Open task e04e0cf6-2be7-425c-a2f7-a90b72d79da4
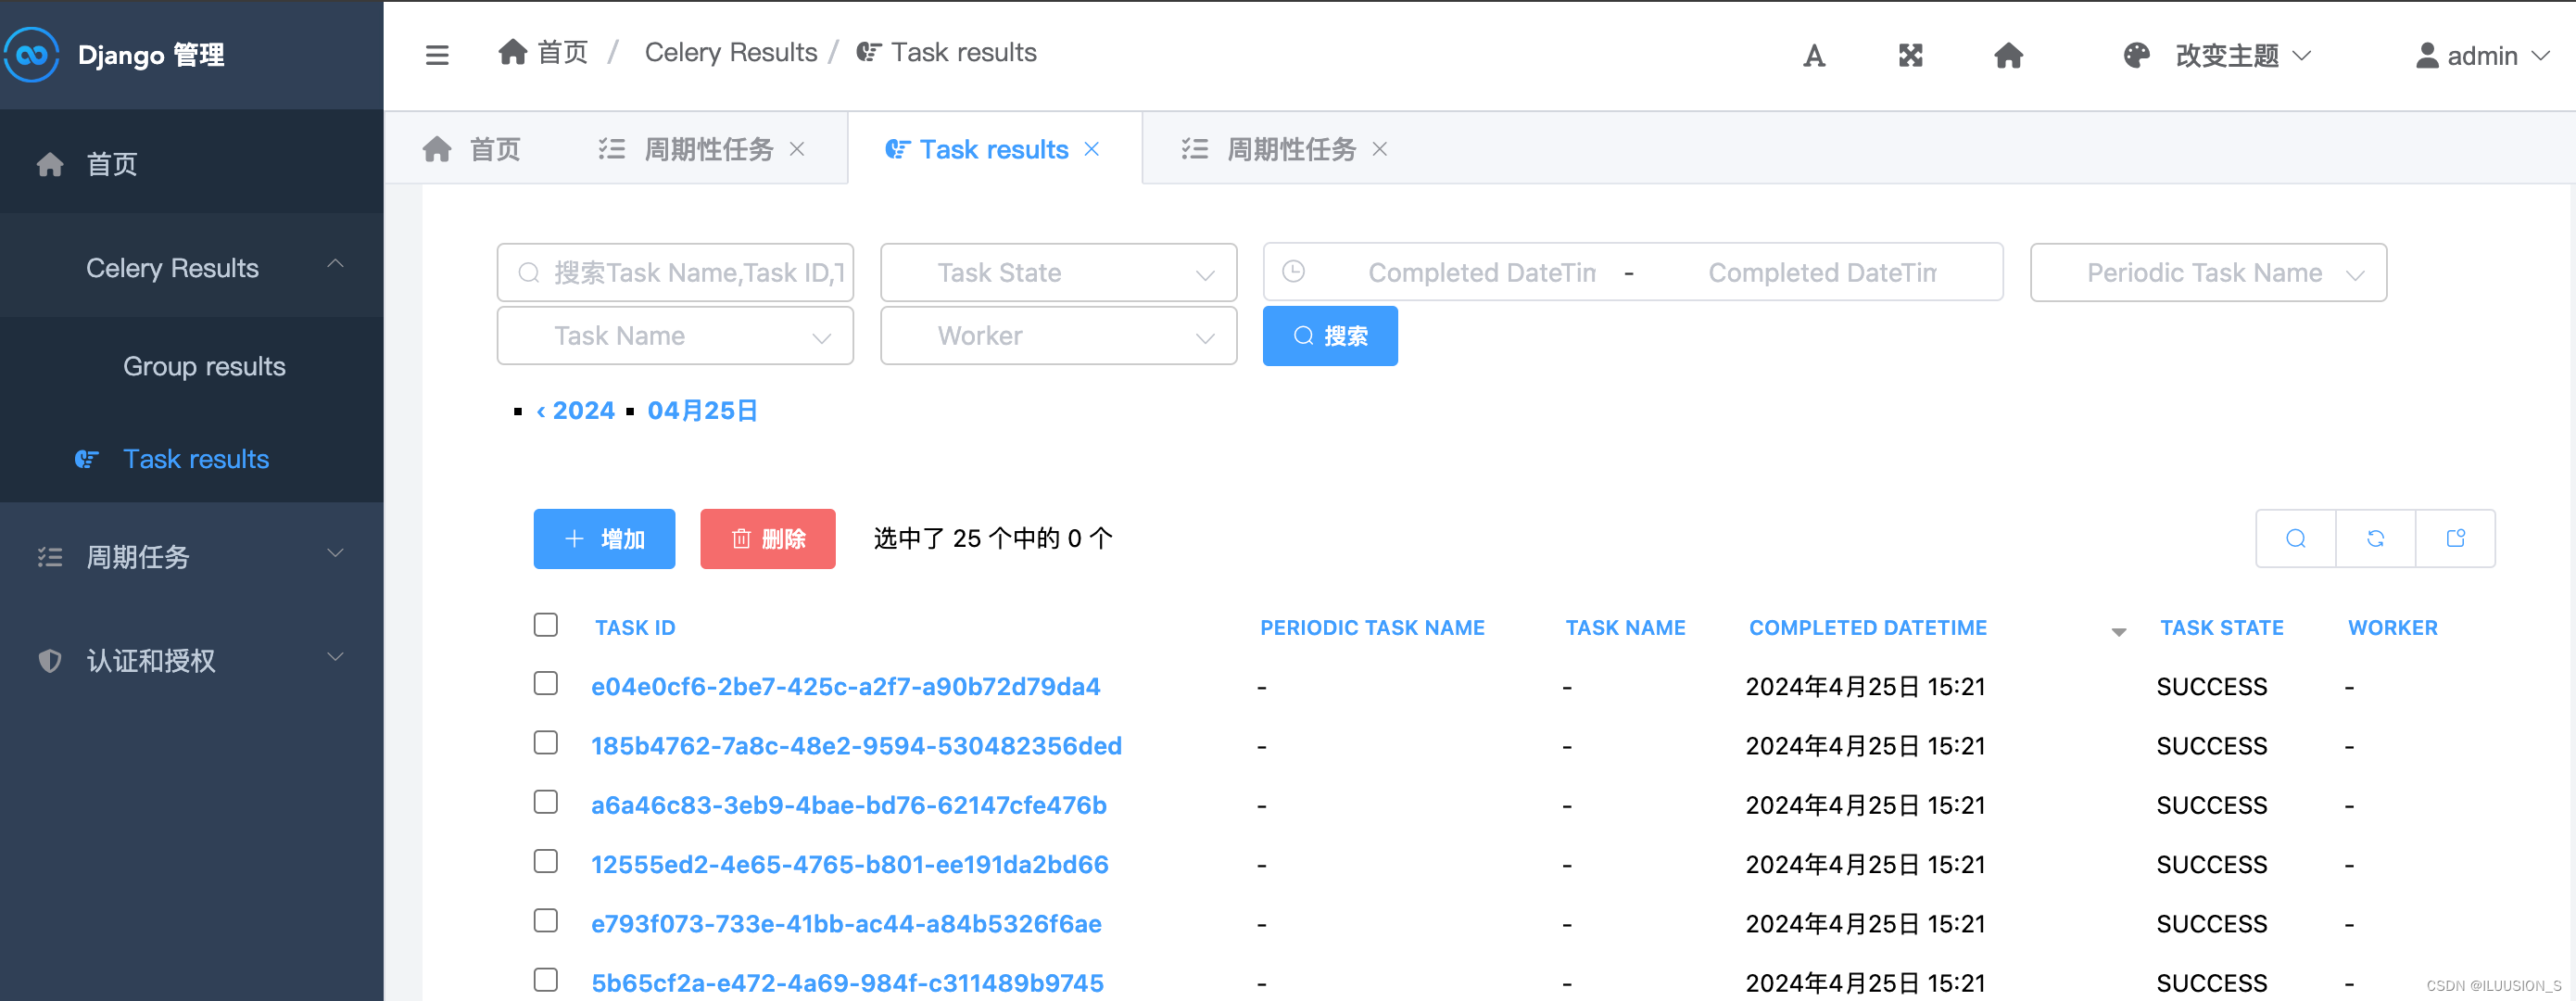Screen dimensions: 2576x1001 (x=846, y=686)
